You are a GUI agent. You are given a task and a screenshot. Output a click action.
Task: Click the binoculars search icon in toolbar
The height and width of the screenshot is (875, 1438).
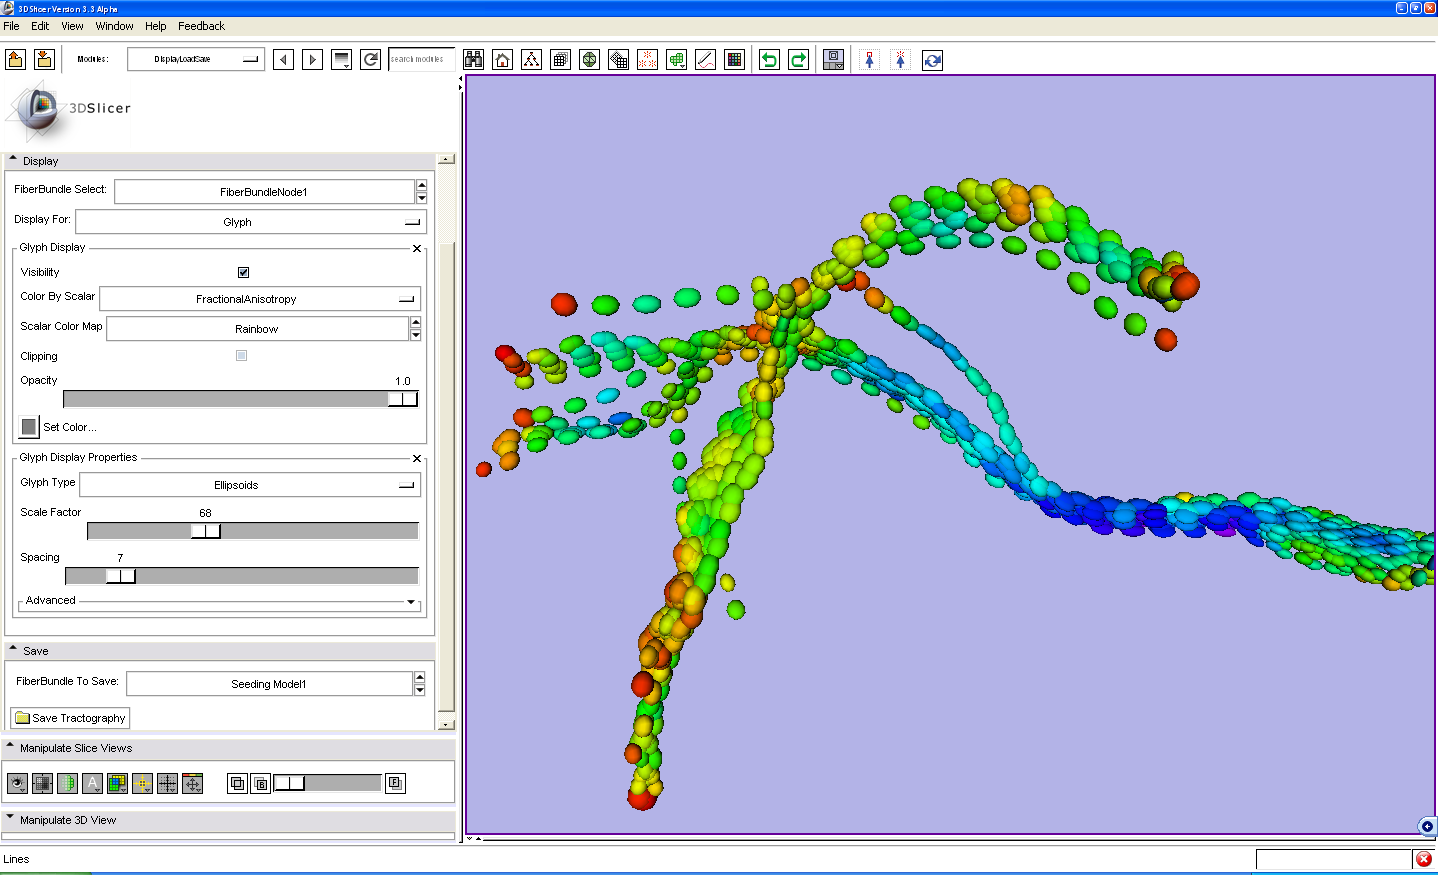tap(474, 60)
